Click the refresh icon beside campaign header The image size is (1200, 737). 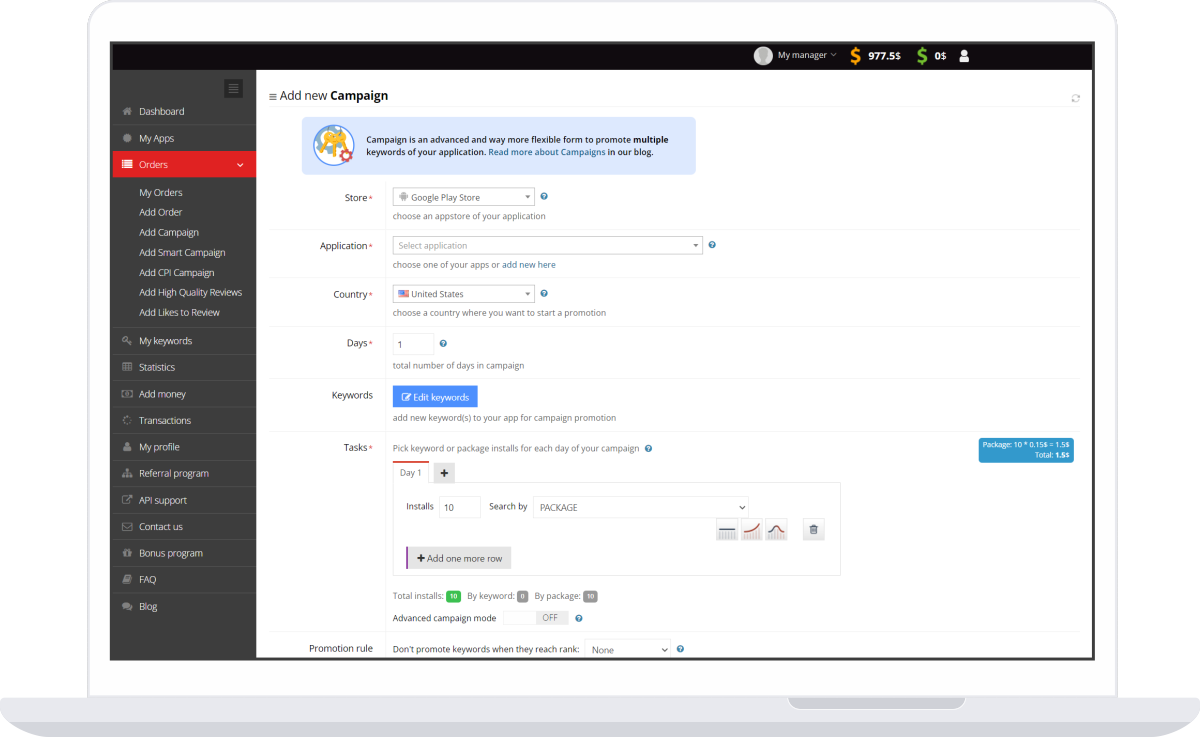[1075, 98]
